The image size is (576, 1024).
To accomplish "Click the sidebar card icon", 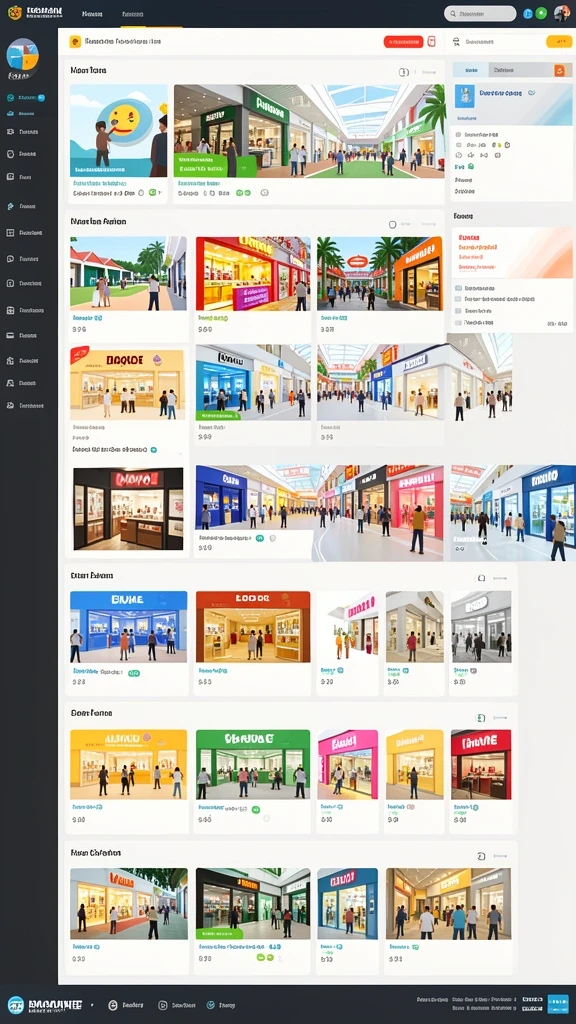I will 10,335.
